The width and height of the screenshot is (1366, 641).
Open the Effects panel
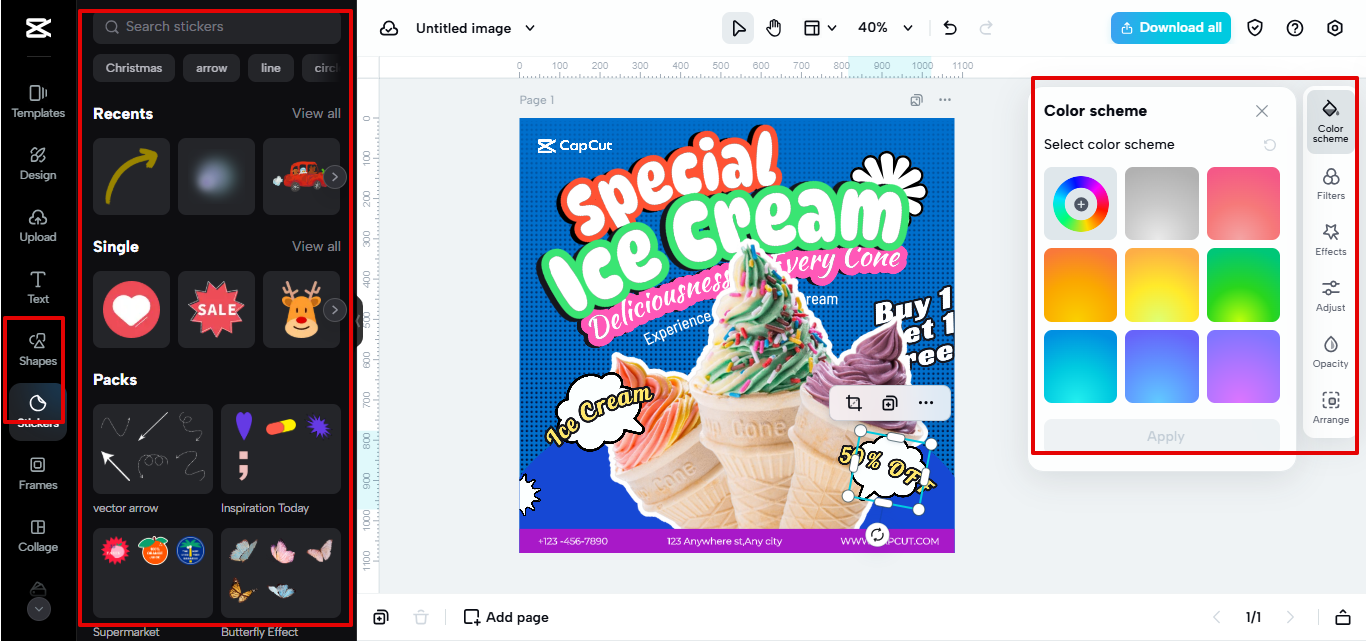pos(1330,238)
